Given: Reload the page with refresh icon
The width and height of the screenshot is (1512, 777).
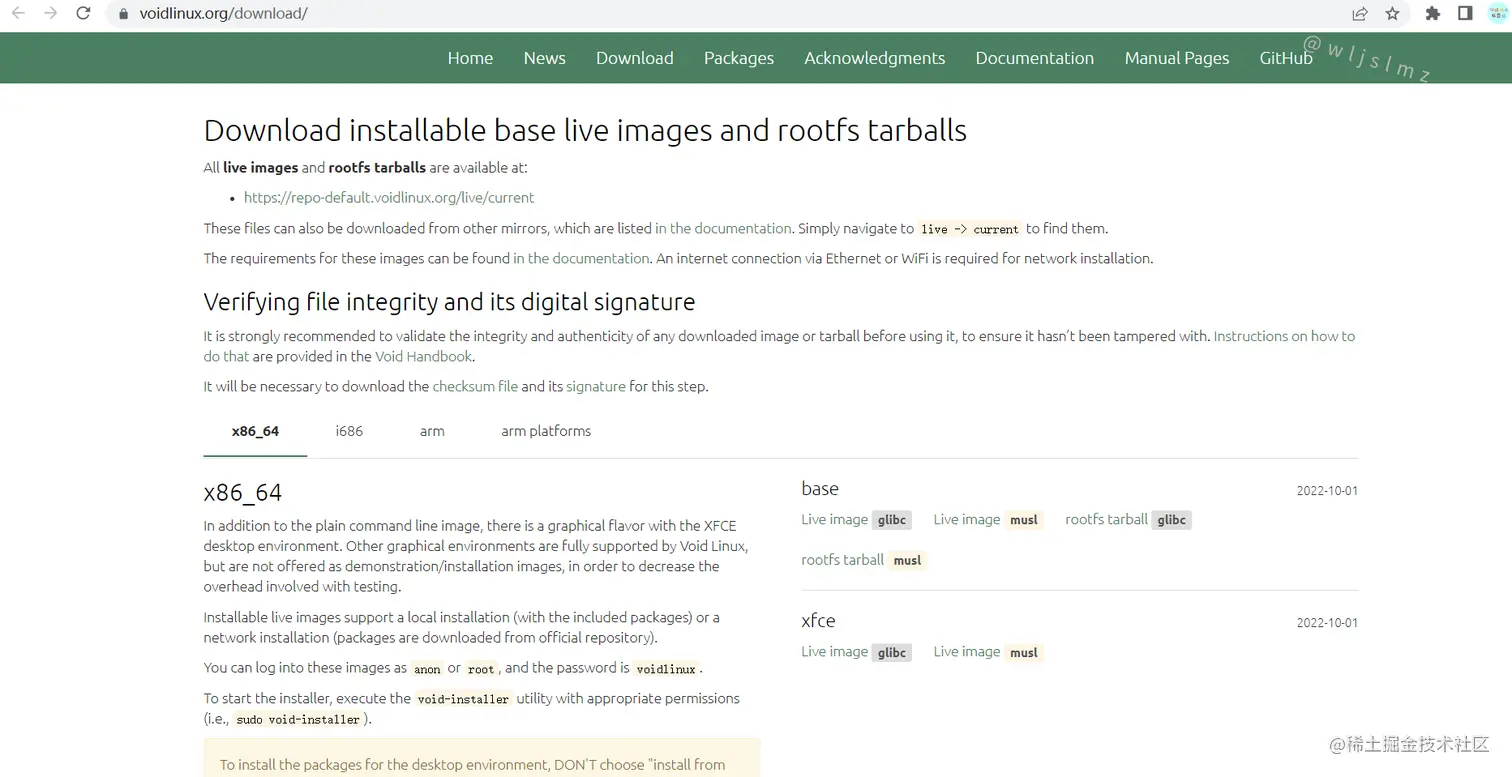Looking at the screenshot, I should [x=83, y=13].
